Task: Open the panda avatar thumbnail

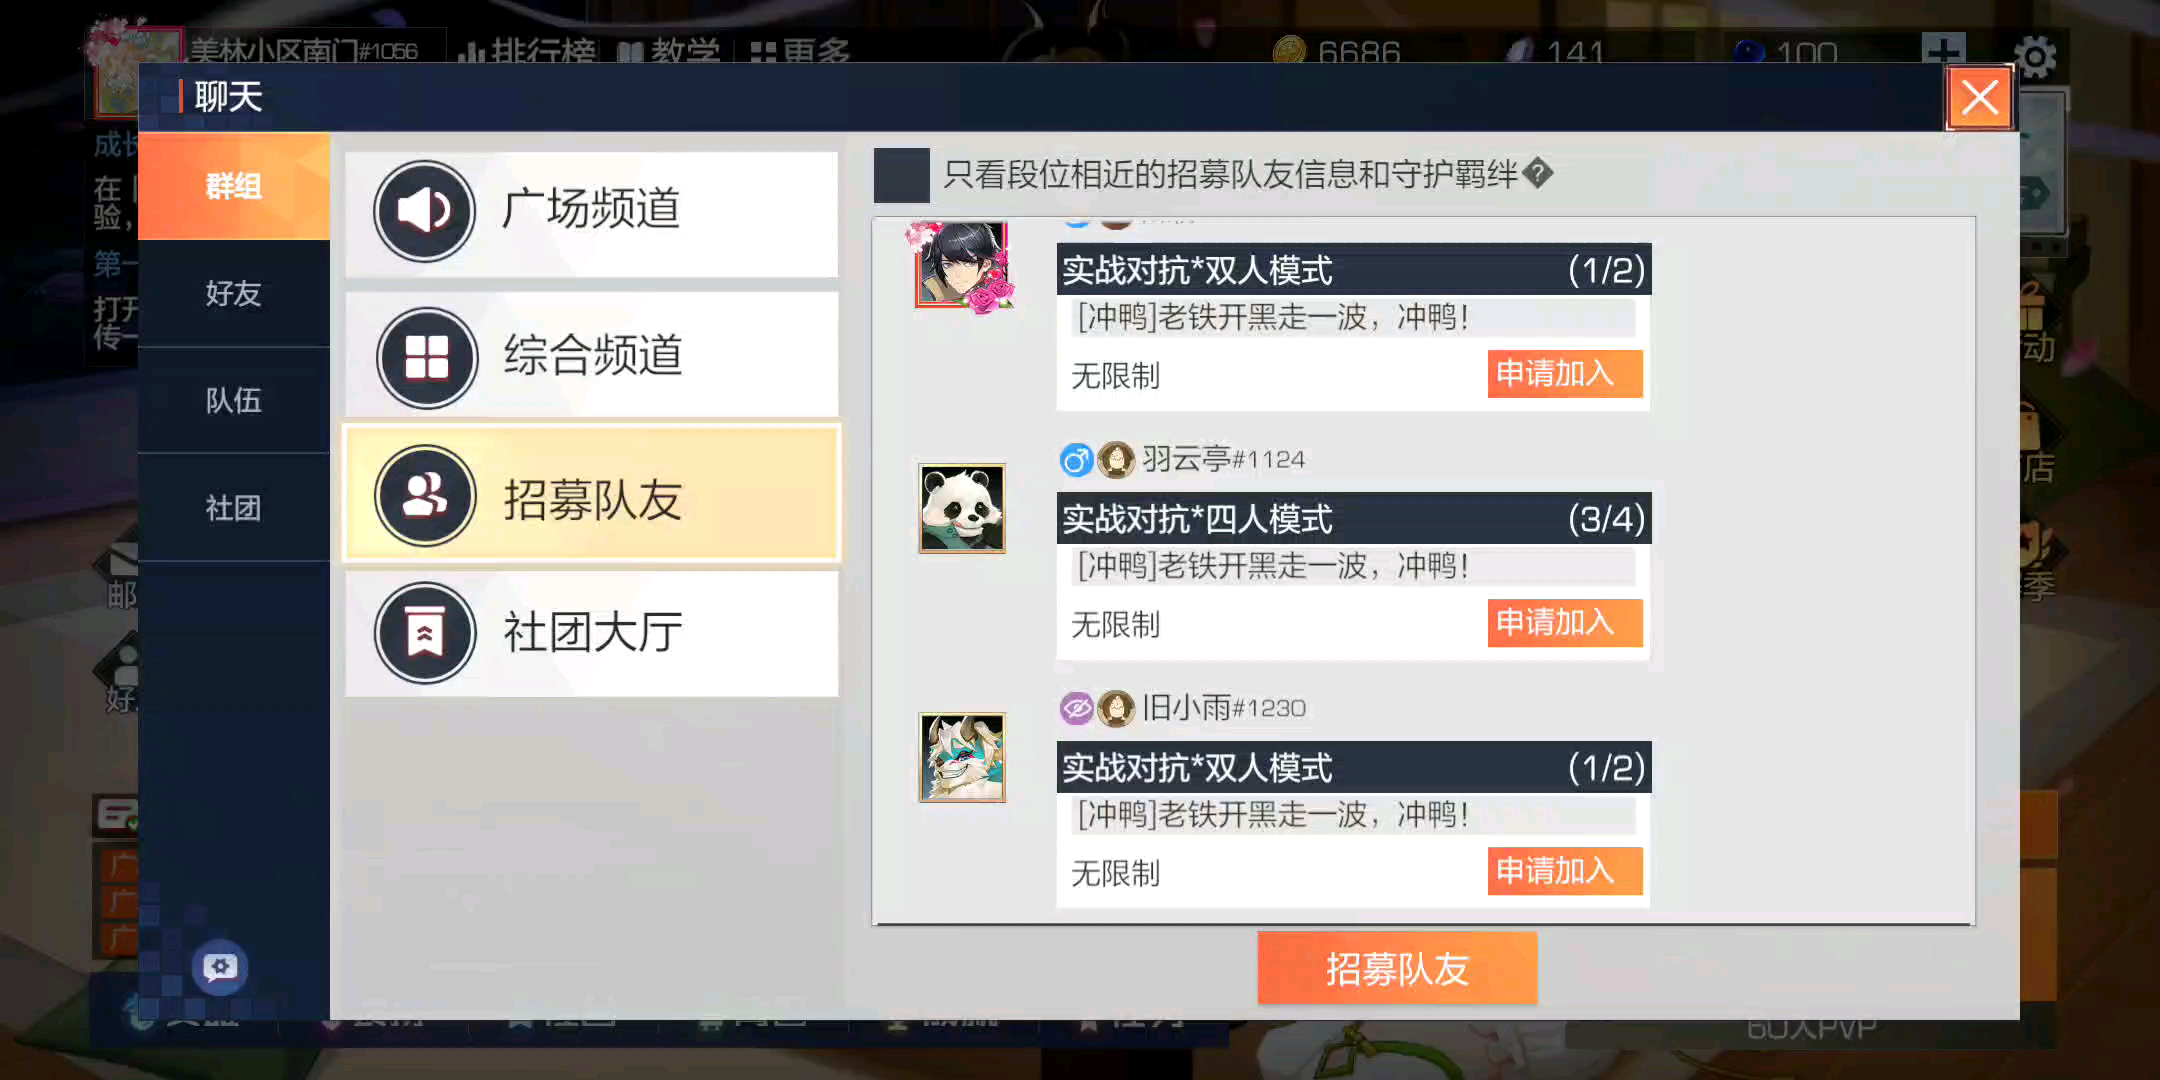Action: (962, 508)
